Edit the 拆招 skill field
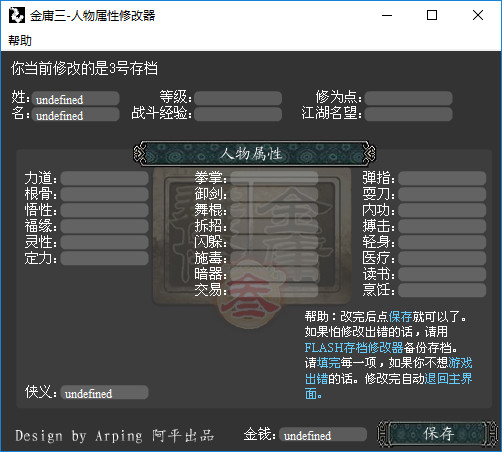 pyautogui.click(x=274, y=226)
